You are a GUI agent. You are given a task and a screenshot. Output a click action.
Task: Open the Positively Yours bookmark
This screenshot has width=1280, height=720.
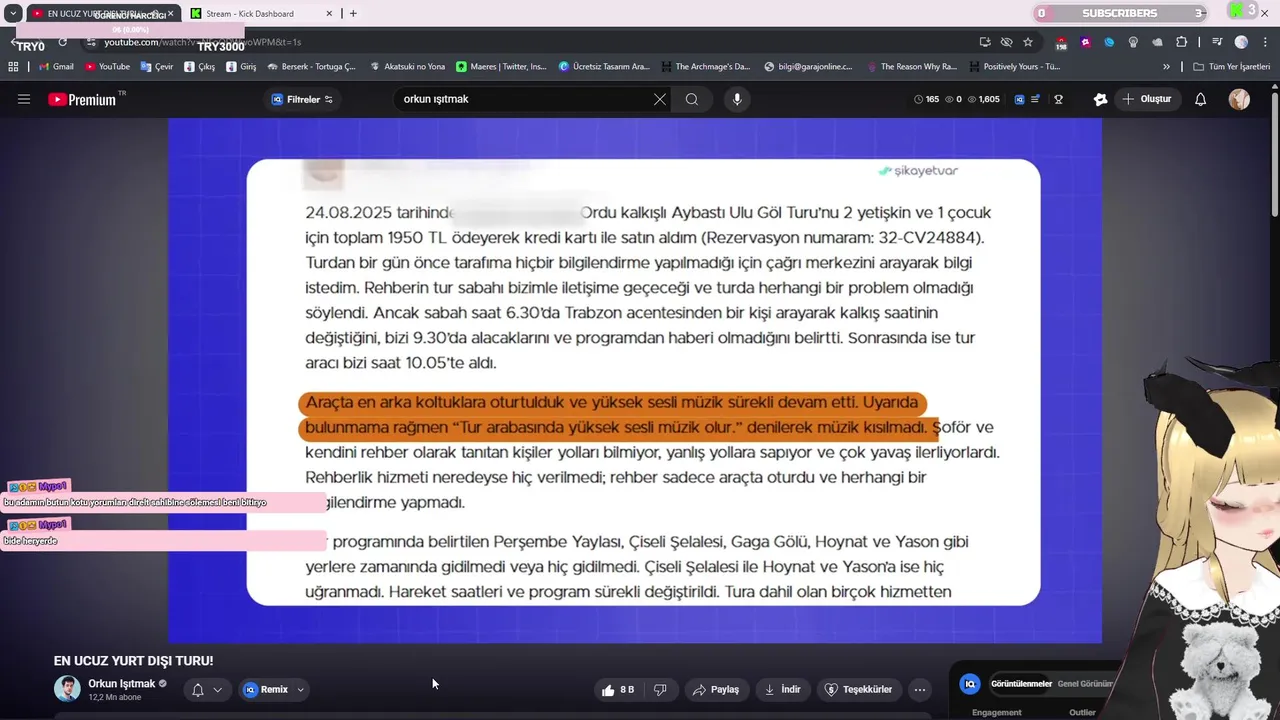tap(1014, 67)
